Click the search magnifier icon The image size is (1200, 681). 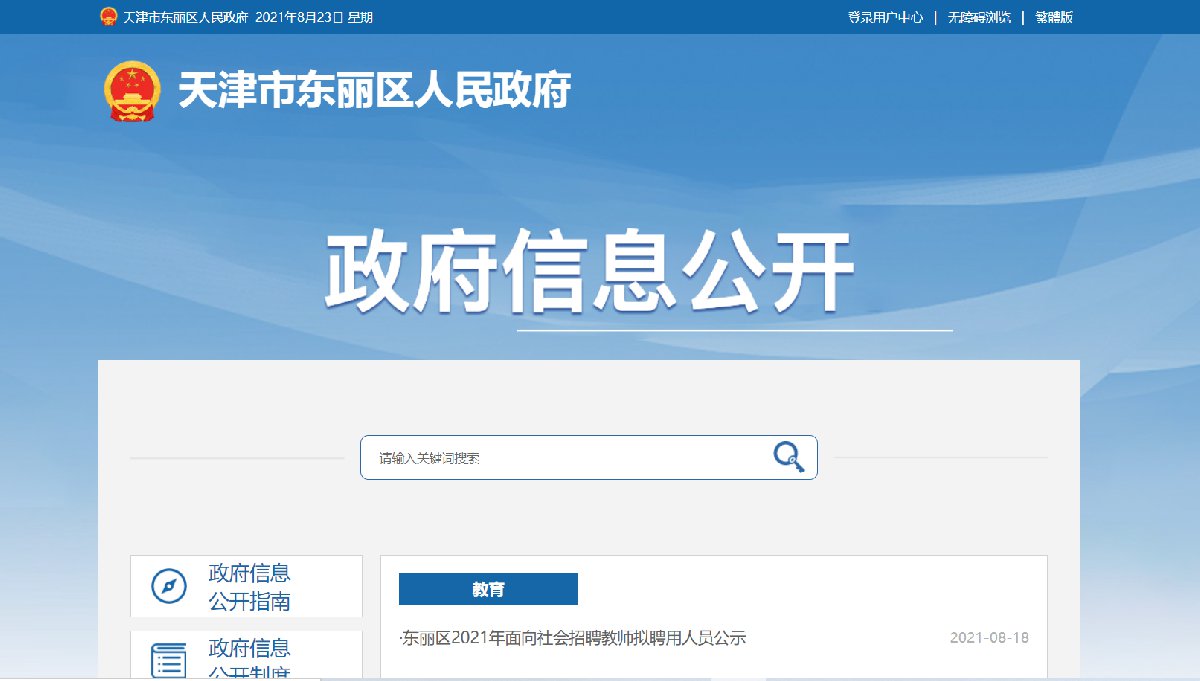pyautogui.click(x=789, y=456)
